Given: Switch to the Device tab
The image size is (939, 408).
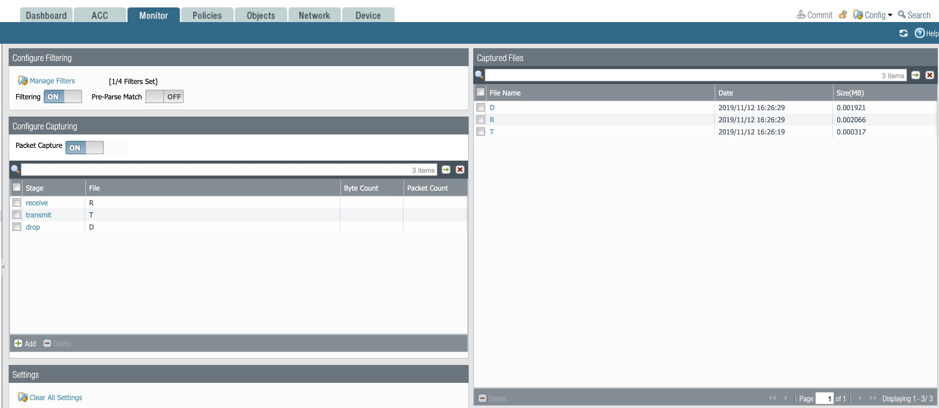Looking at the screenshot, I should pos(368,15).
